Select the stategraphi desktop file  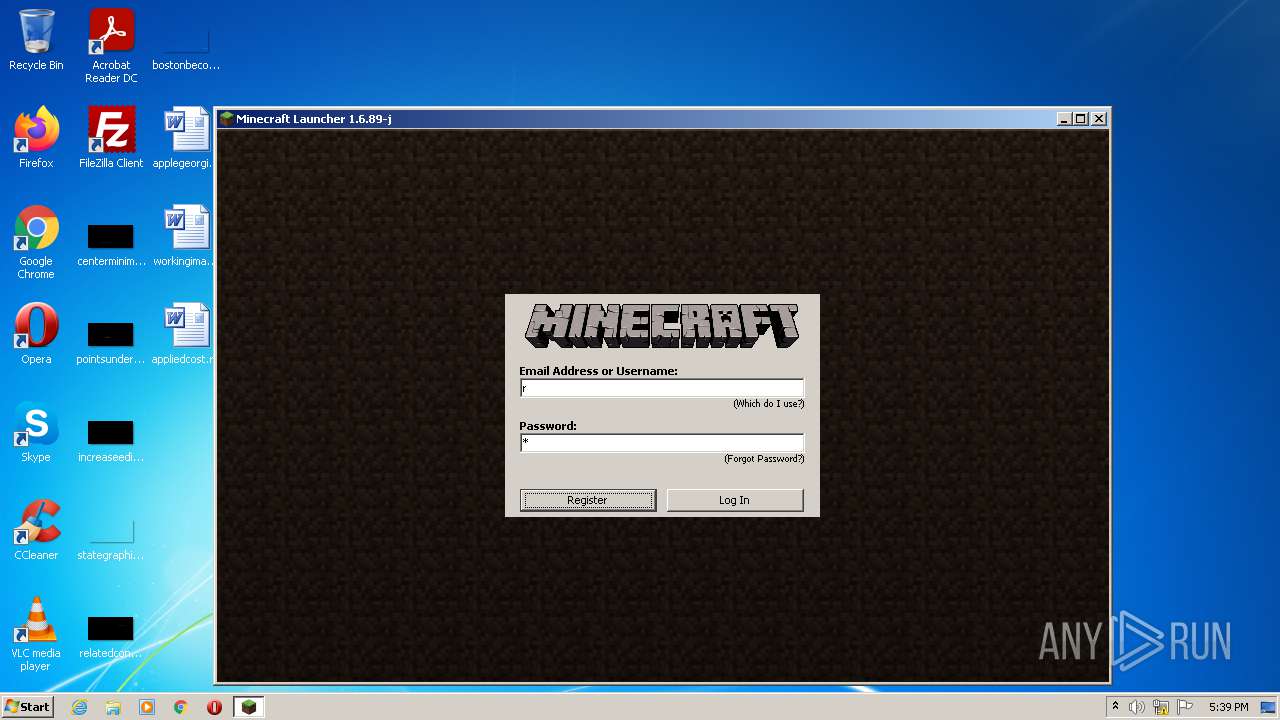point(111,539)
